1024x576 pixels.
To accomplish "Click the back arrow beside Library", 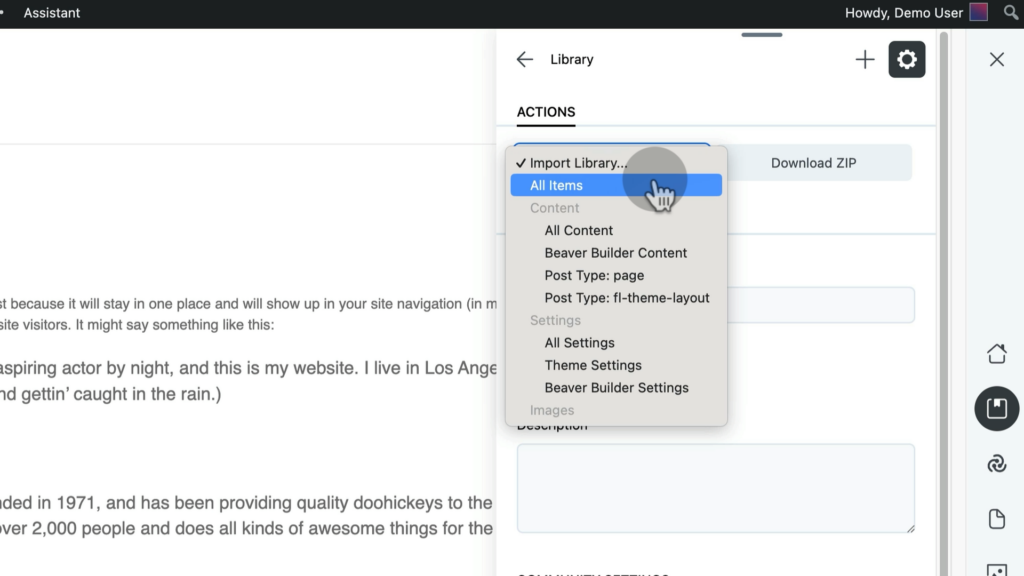I will (x=524, y=60).
